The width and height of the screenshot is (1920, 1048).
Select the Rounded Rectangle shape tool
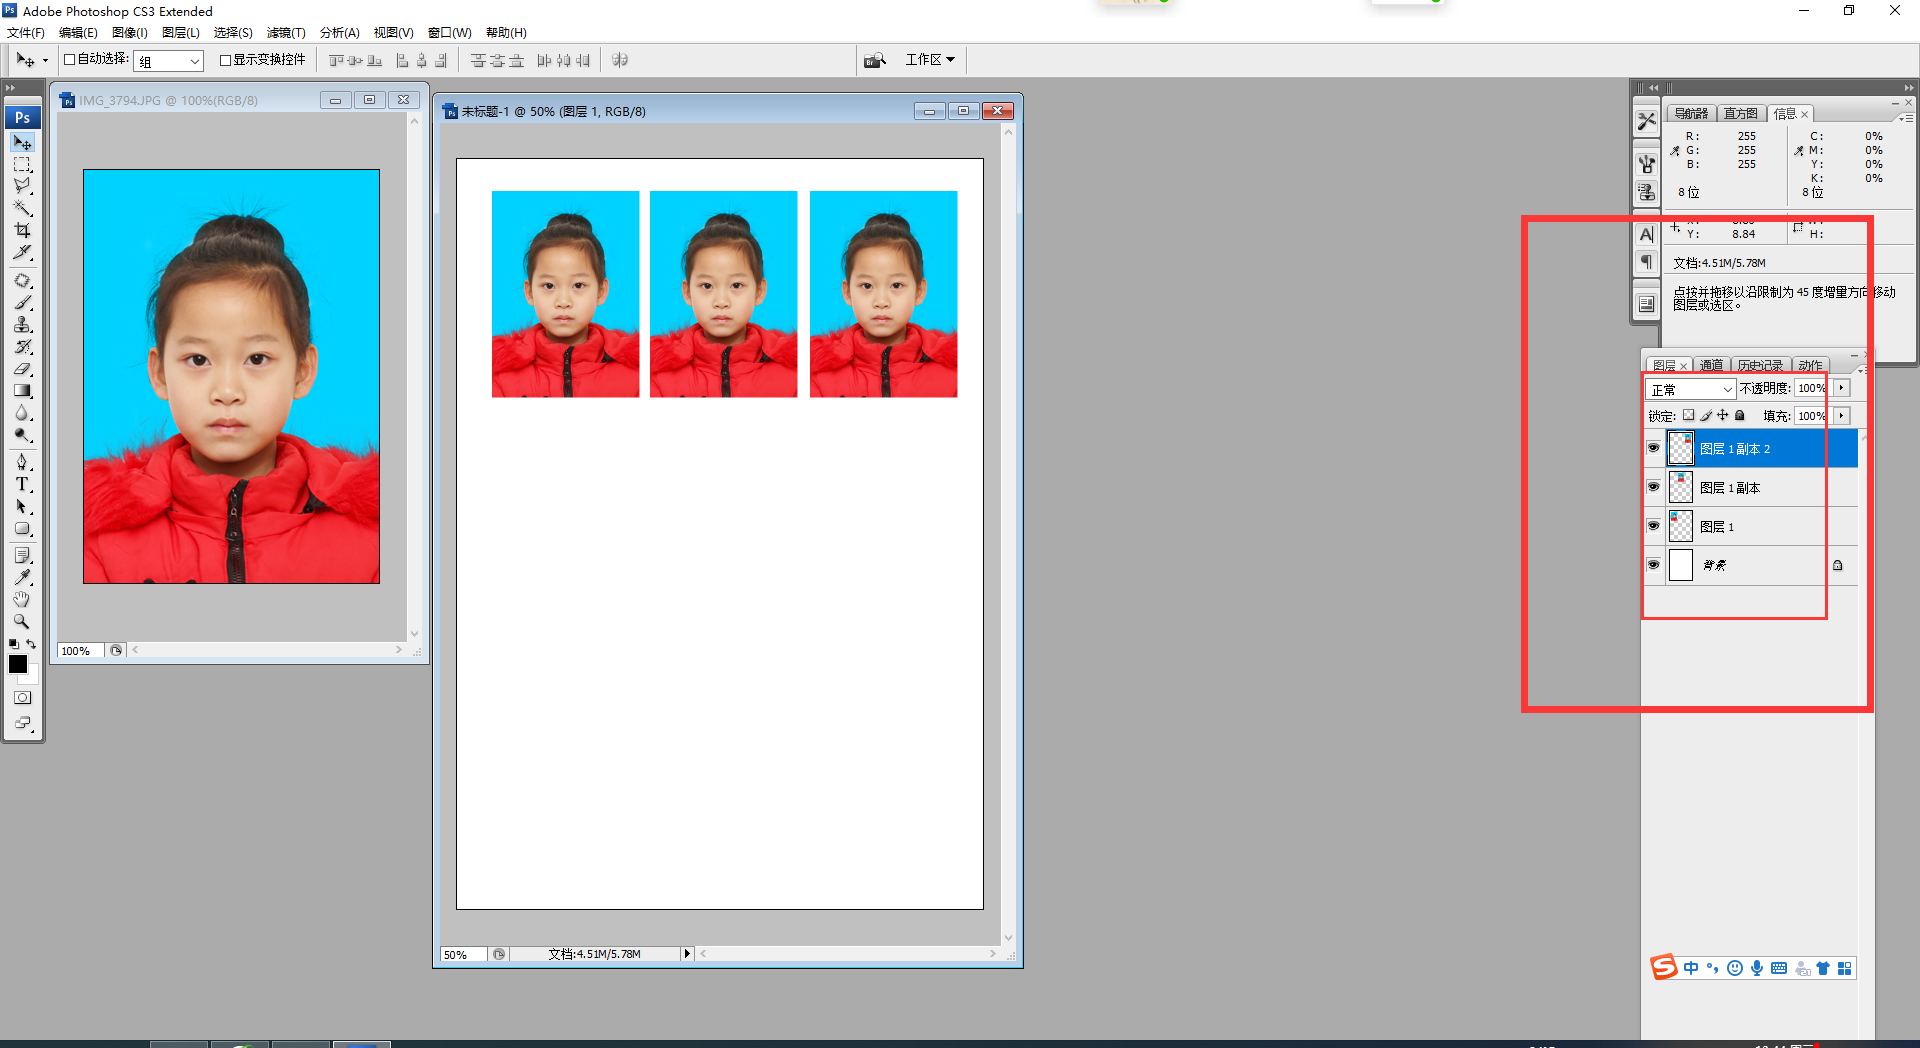(22, 529)
